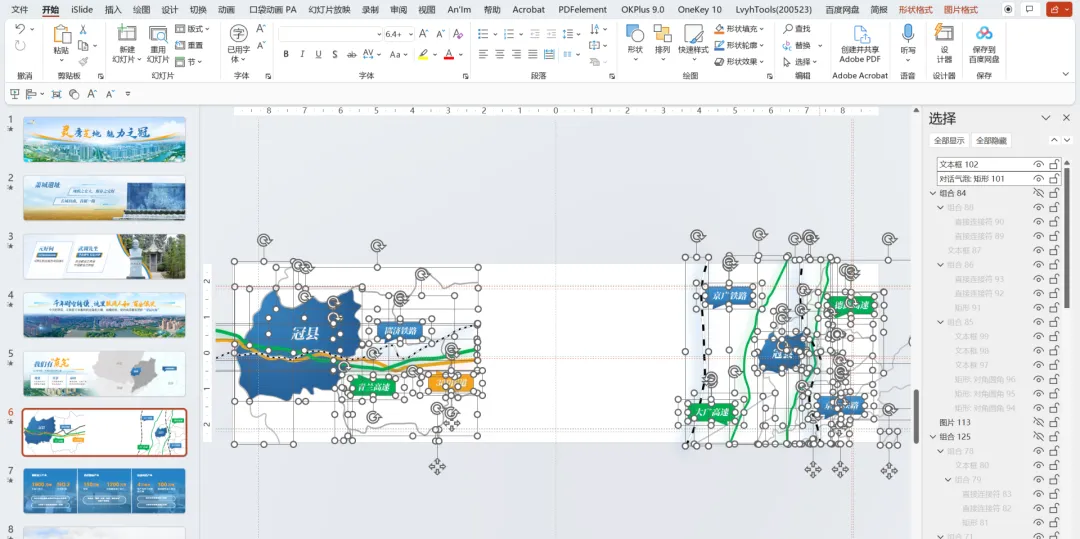Click the 全部隐藏 button
The height and width of the screenshot is (539, 1080).
pyautogui.click(x=991, y=140)
